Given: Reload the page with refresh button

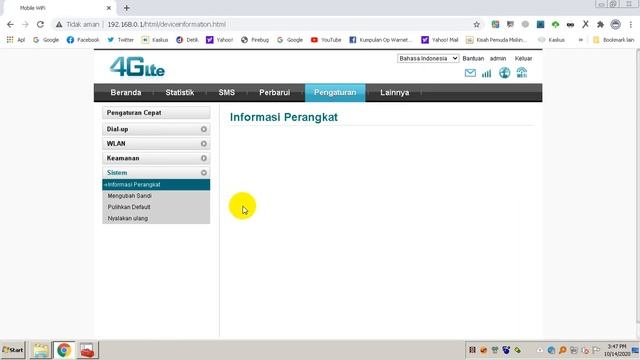Looking at the screenshot, I should click(x=40, y=24).
